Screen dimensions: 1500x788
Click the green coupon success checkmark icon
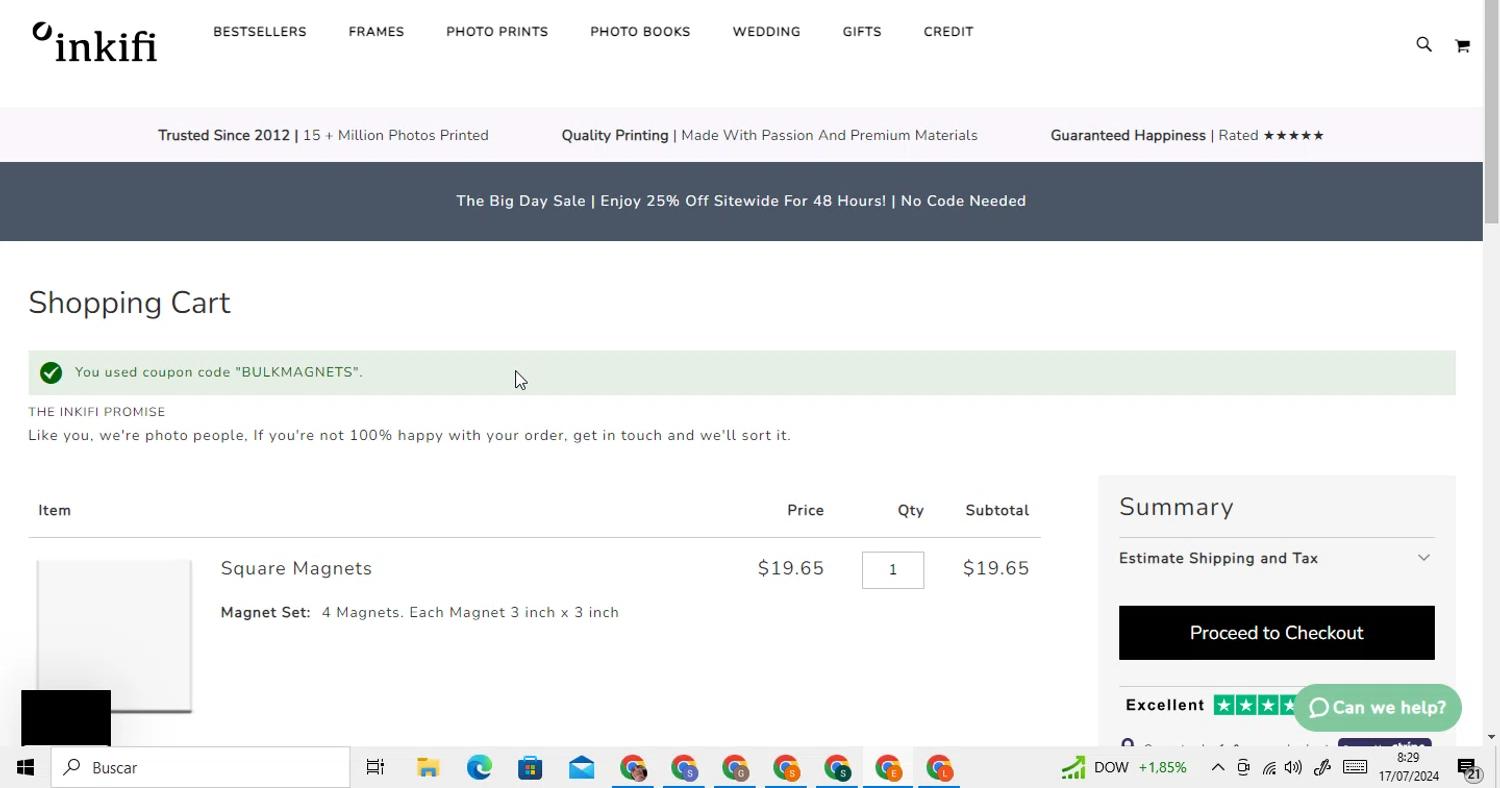(x=51, y=373)
